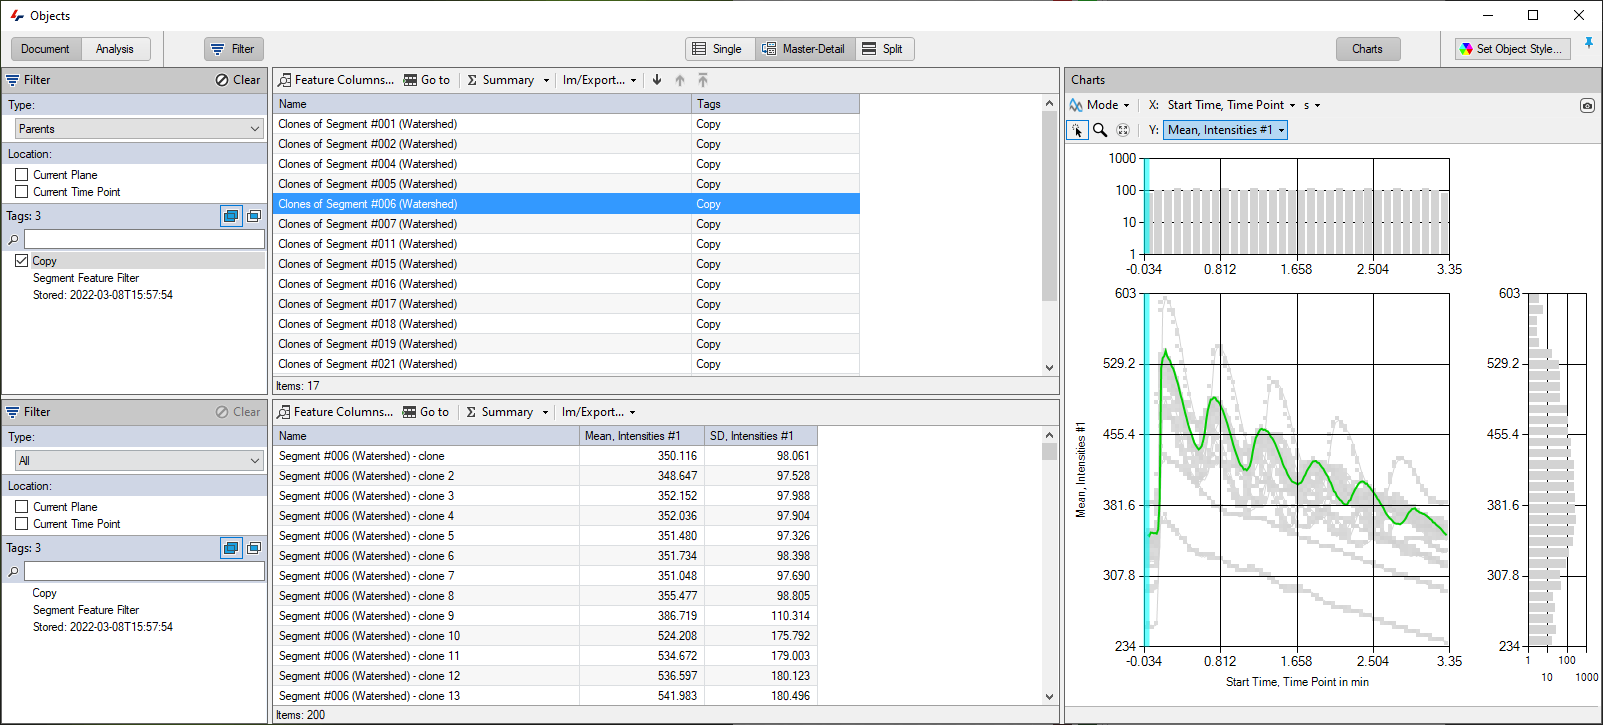
Task: Clear the upper filter panel
Action: [238, 80]
